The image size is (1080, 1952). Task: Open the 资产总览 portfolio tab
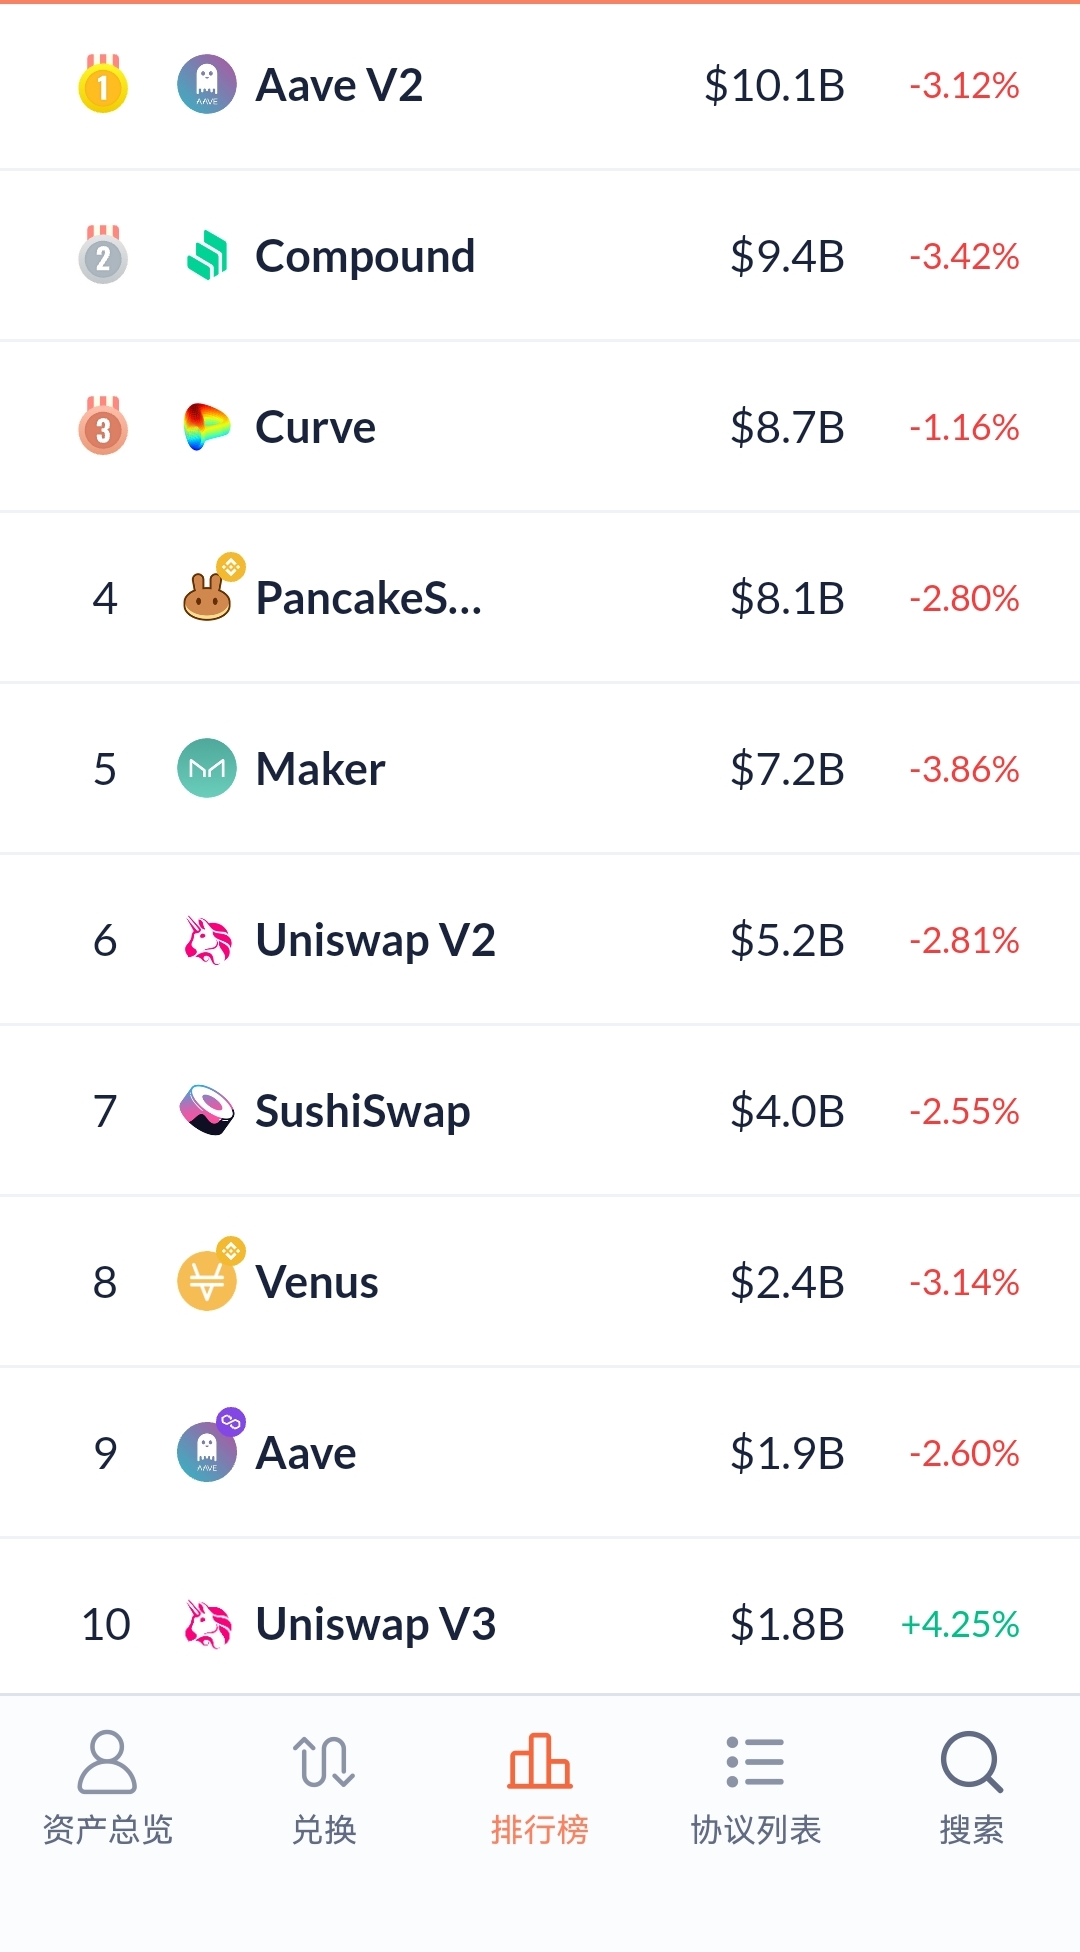click(x=108, y=1787)
